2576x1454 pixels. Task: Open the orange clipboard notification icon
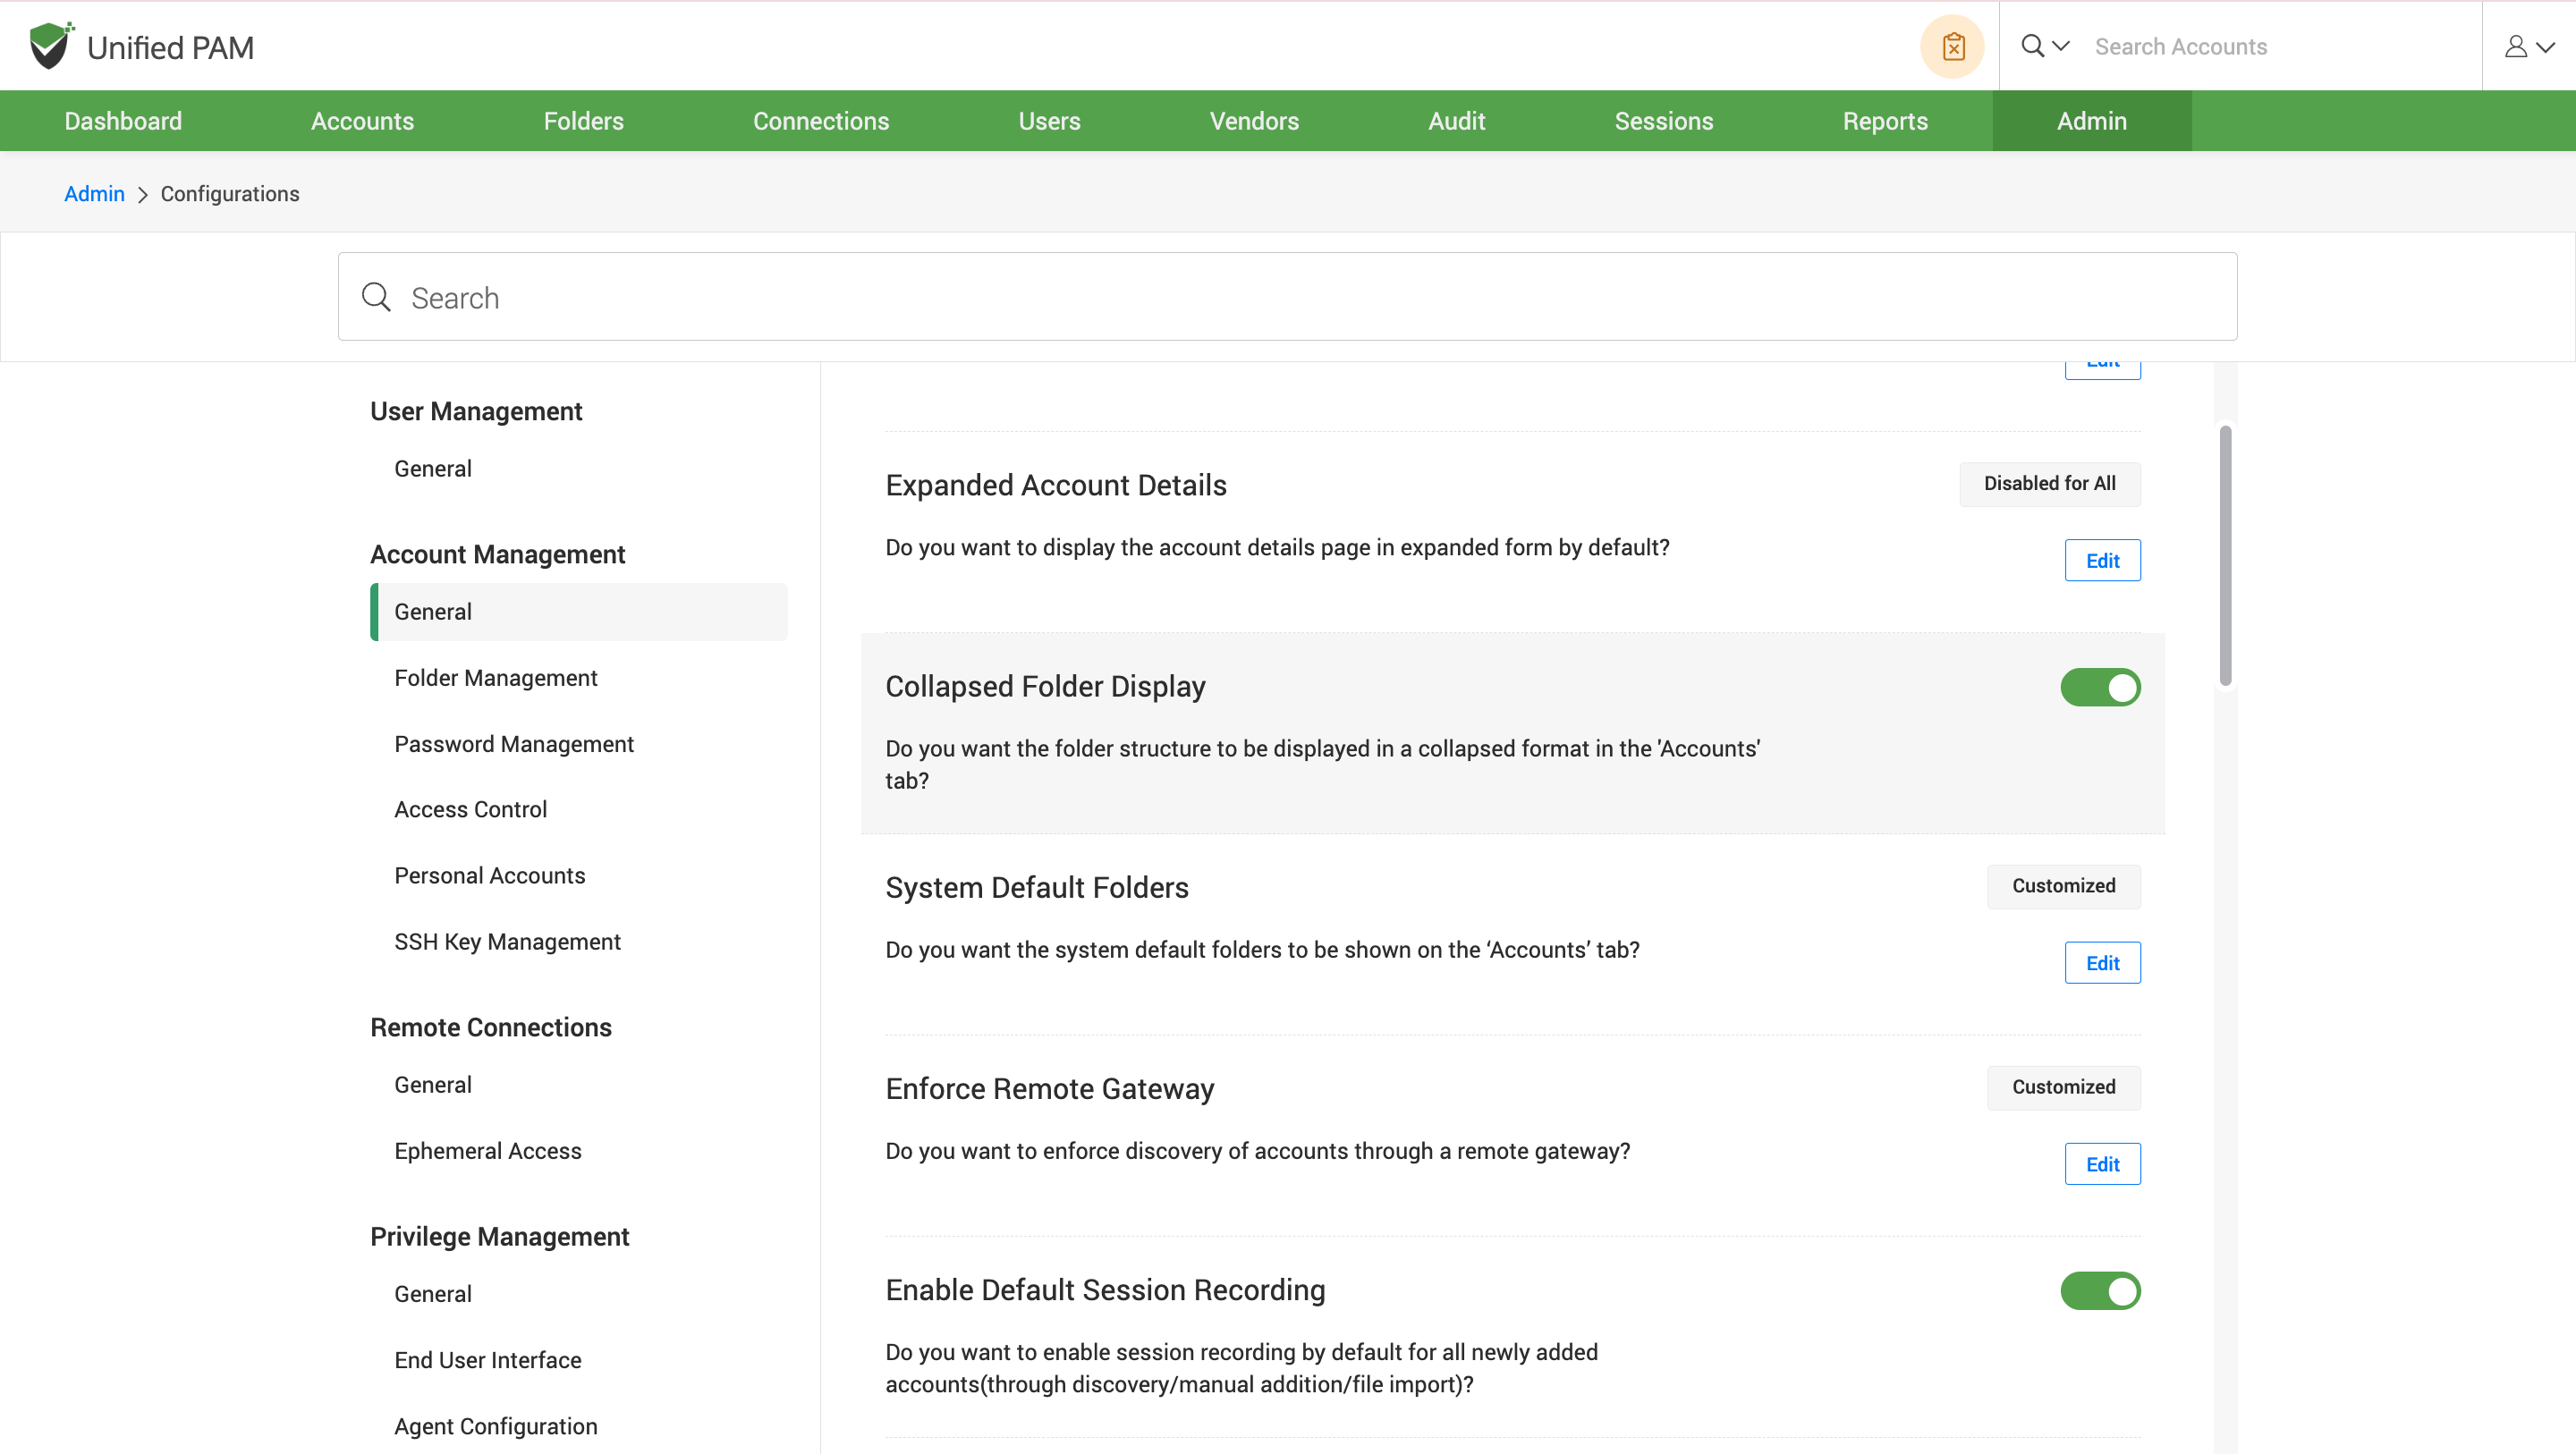(1952, 46)
